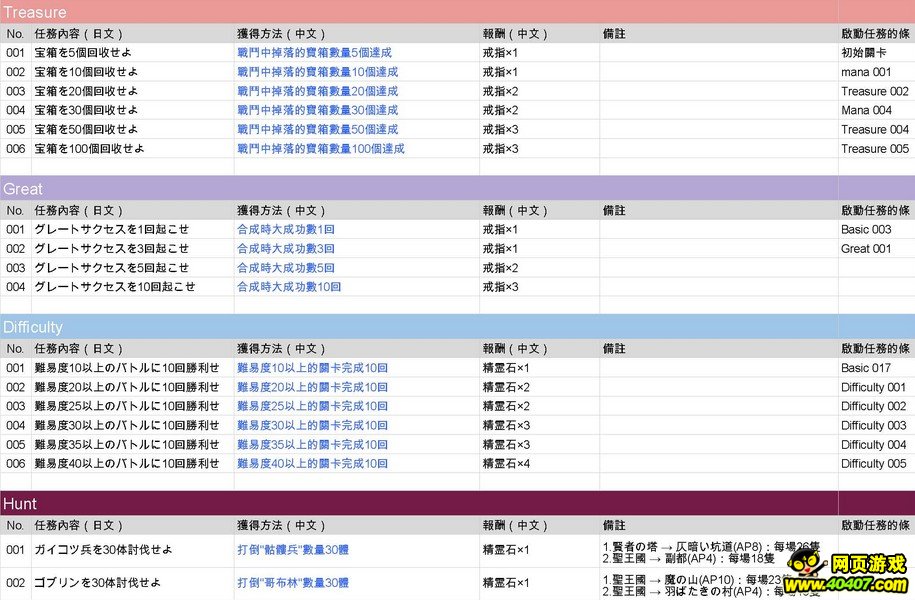Select cell グレートサクセスを1回起こせ
Image resolution: width=915 pixels, height=600 pixels.
tap(132, 229)
